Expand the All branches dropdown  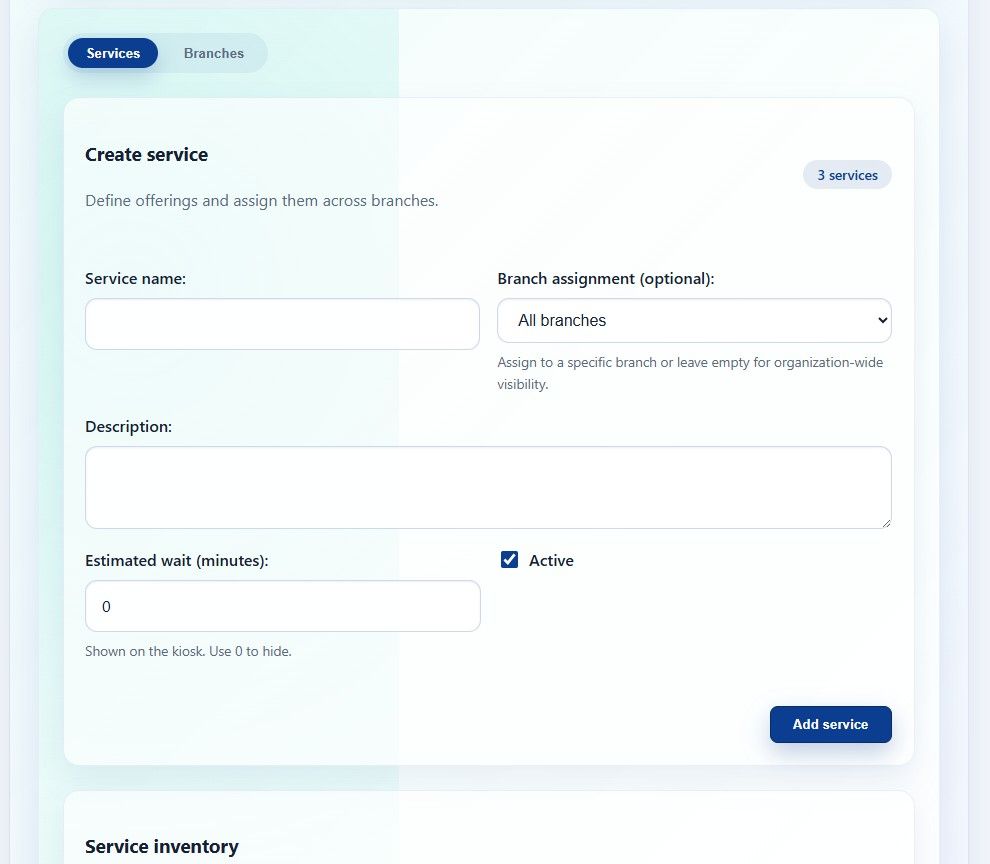point(694,321)
